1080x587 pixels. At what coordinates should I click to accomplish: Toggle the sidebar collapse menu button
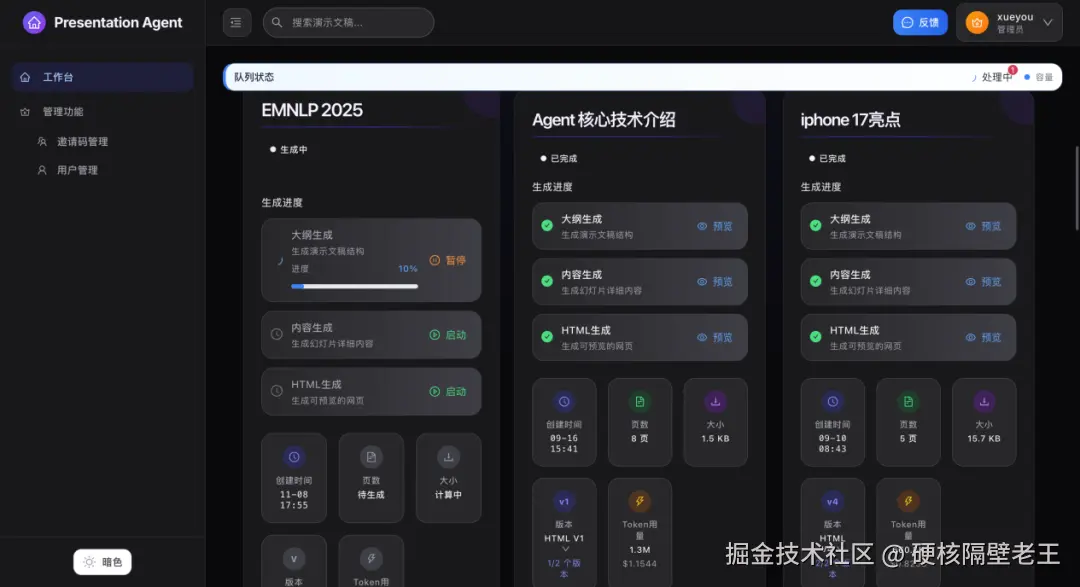(236, 23)
